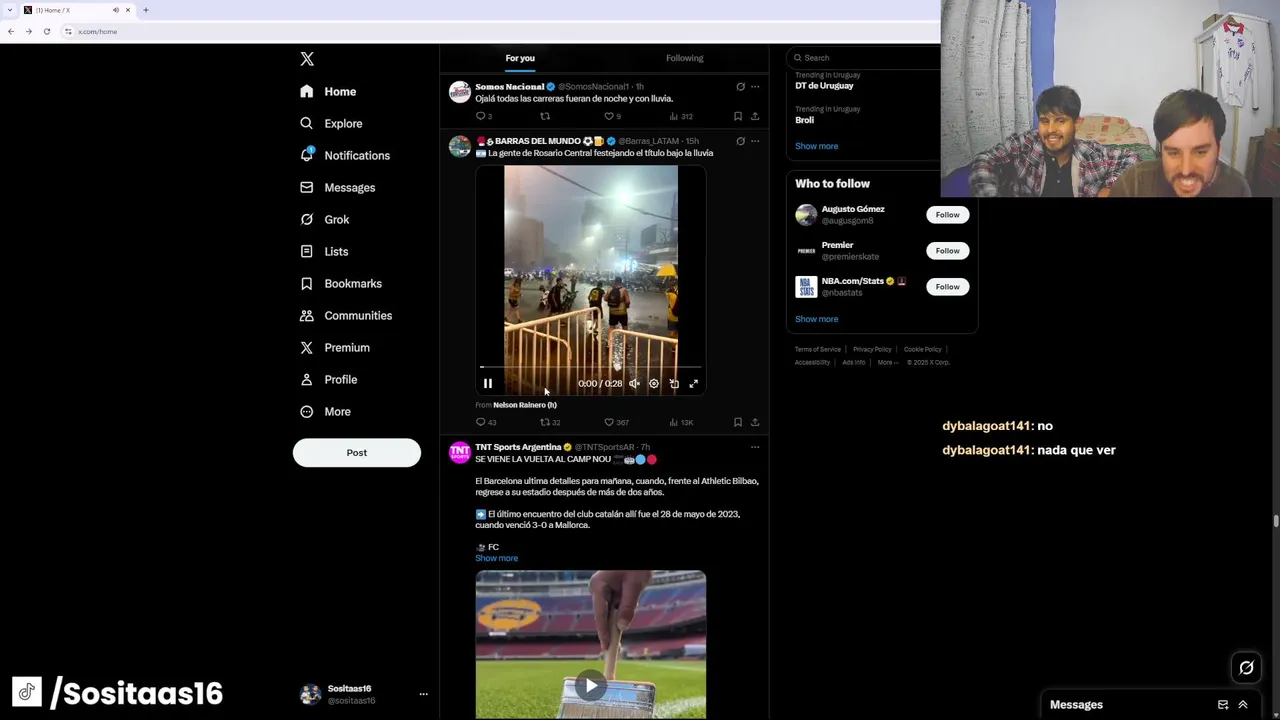Open Grok explain on Barras del Mundo post
Viewport: 1280px width, 720px height.
740,141
